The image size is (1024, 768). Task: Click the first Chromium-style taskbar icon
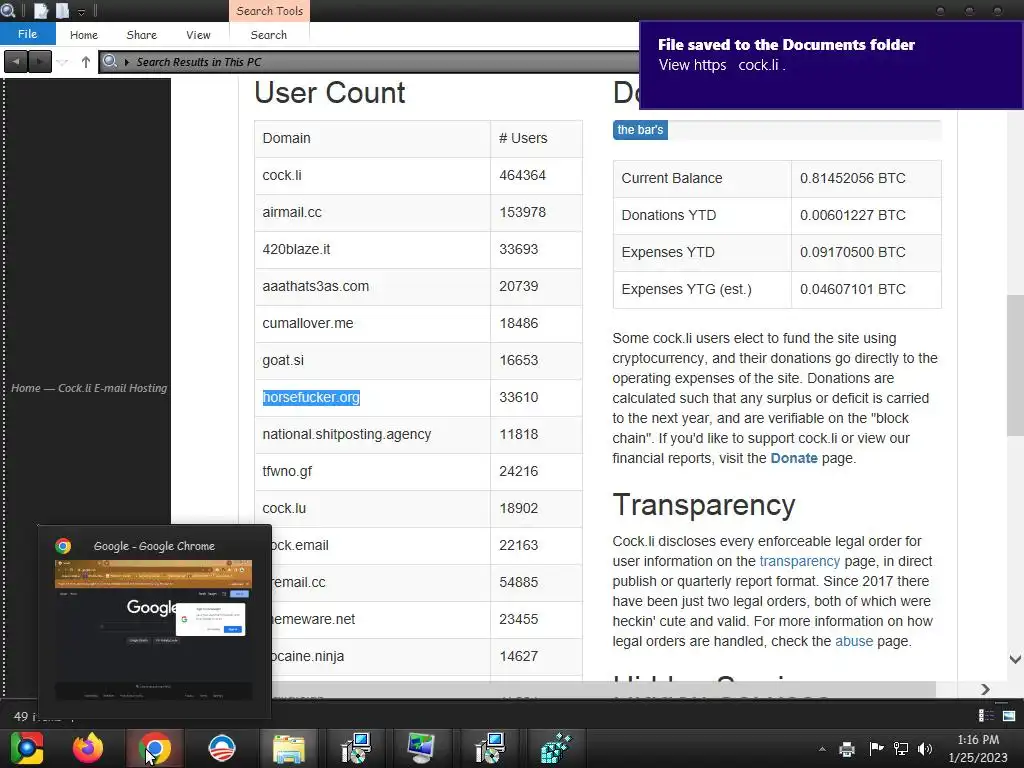click(26, 748)
